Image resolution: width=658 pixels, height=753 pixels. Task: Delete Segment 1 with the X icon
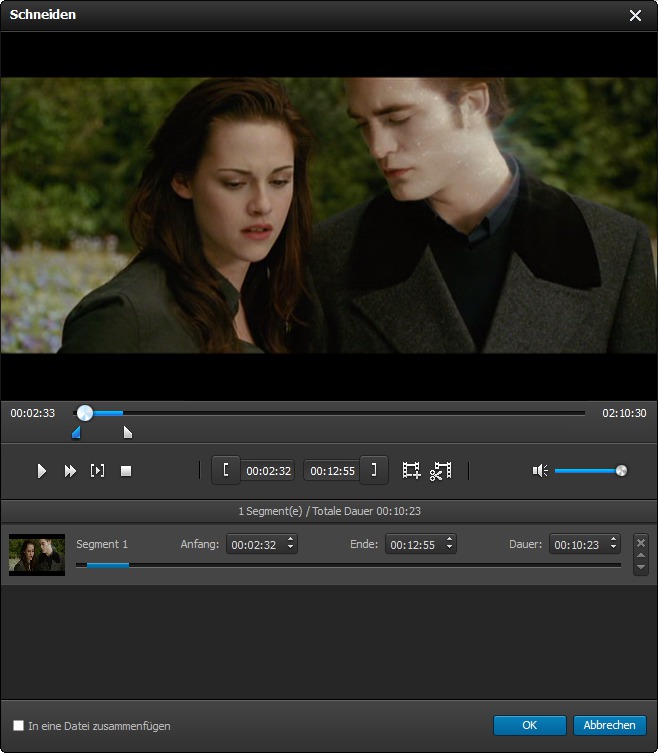[x=641, y=543]
